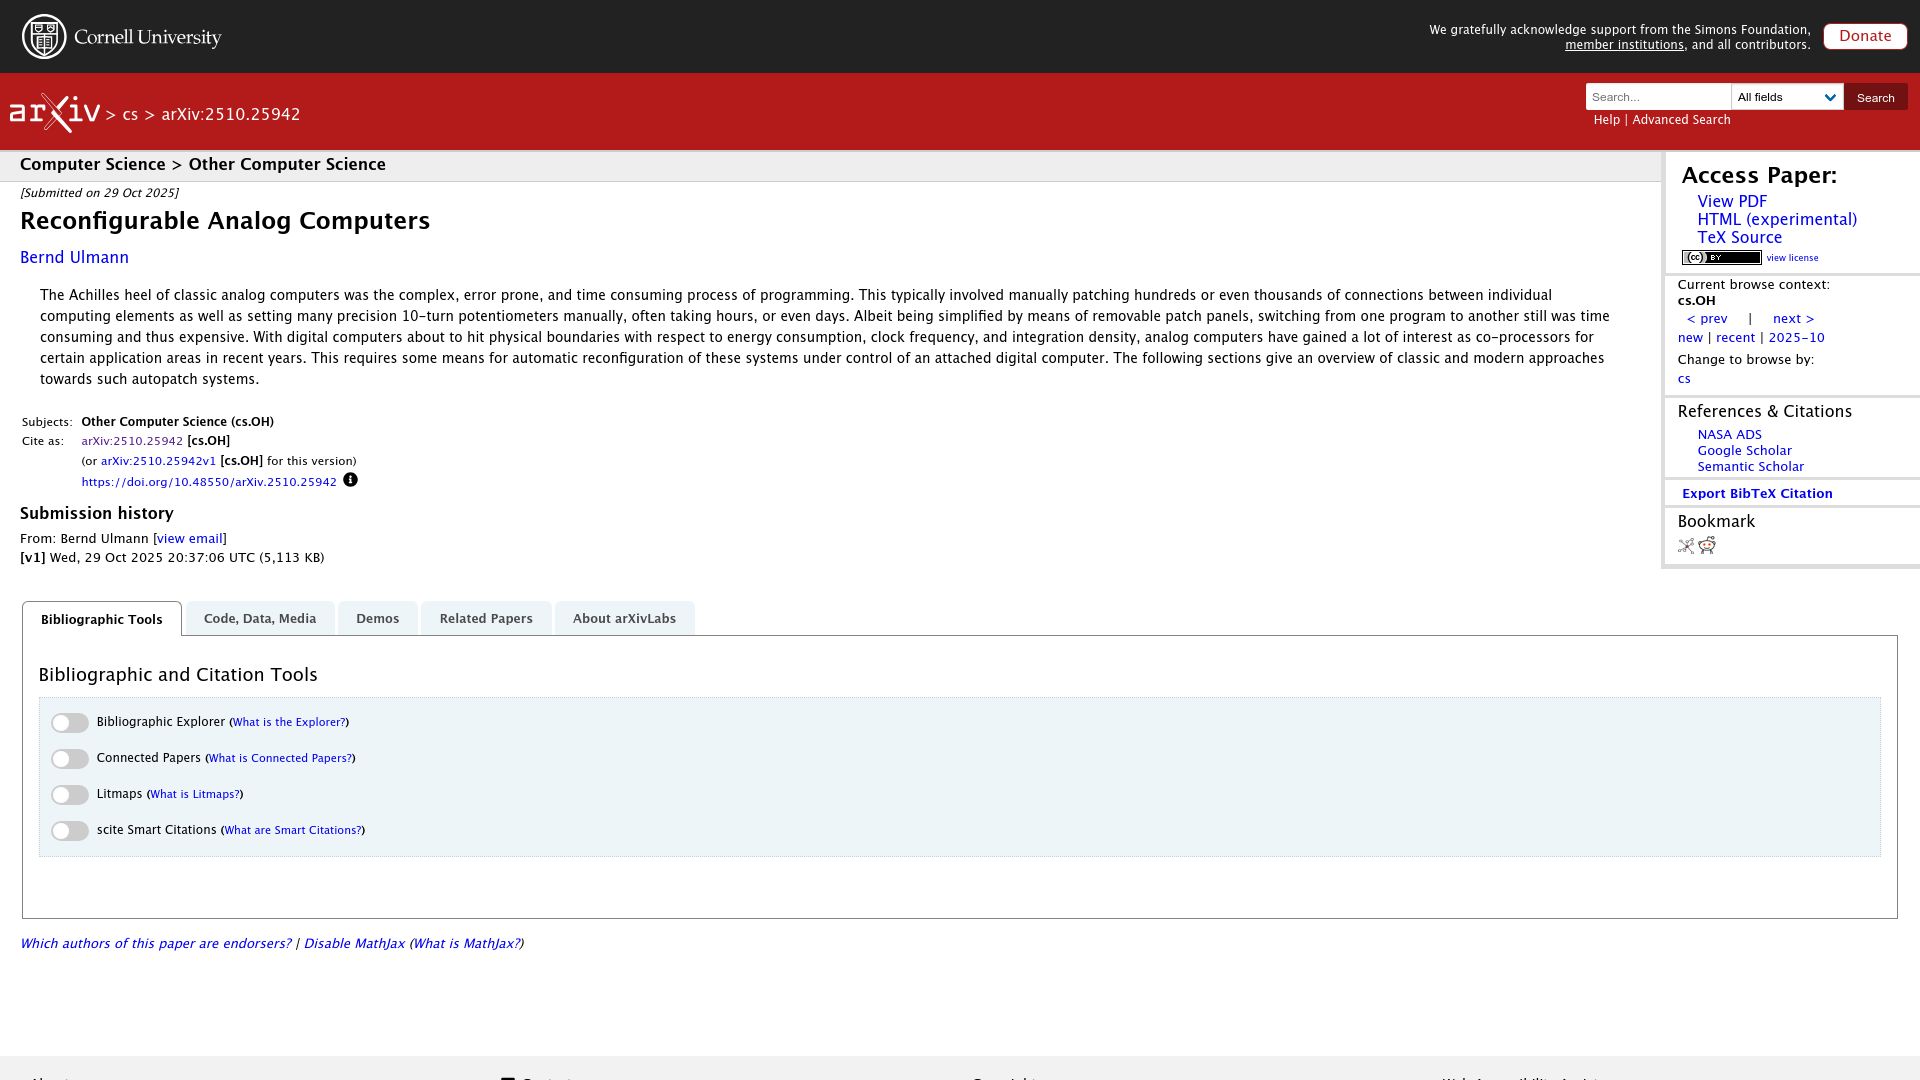This screenshot has height=1080, width=1920.
Task: Switch to Code, Data, Media tab
Action: pyautogui.click(x=260, y=619)
